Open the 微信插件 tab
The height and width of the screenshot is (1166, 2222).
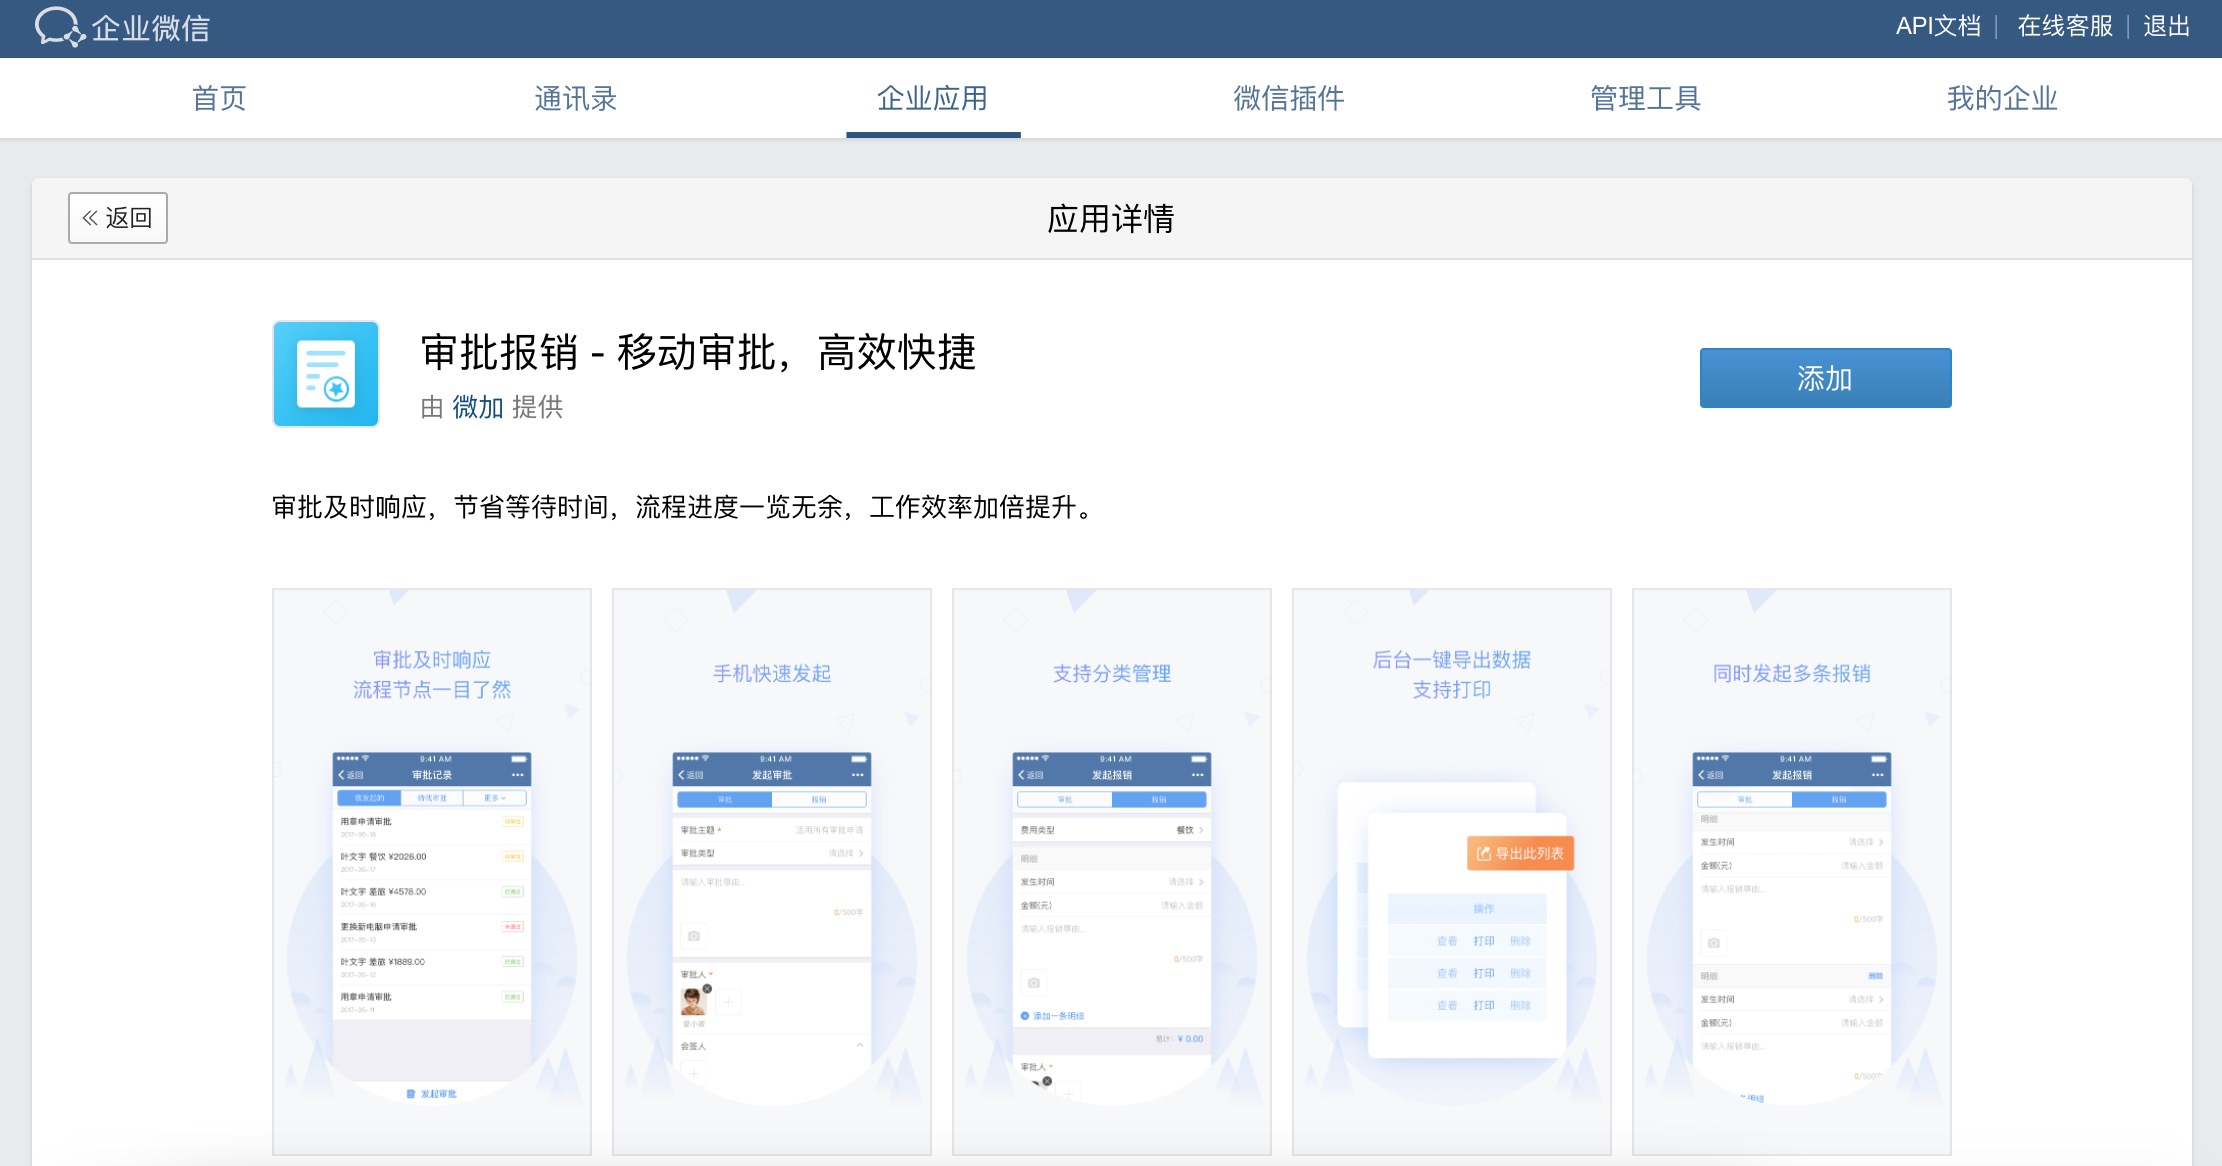[x=1289, y=98]
